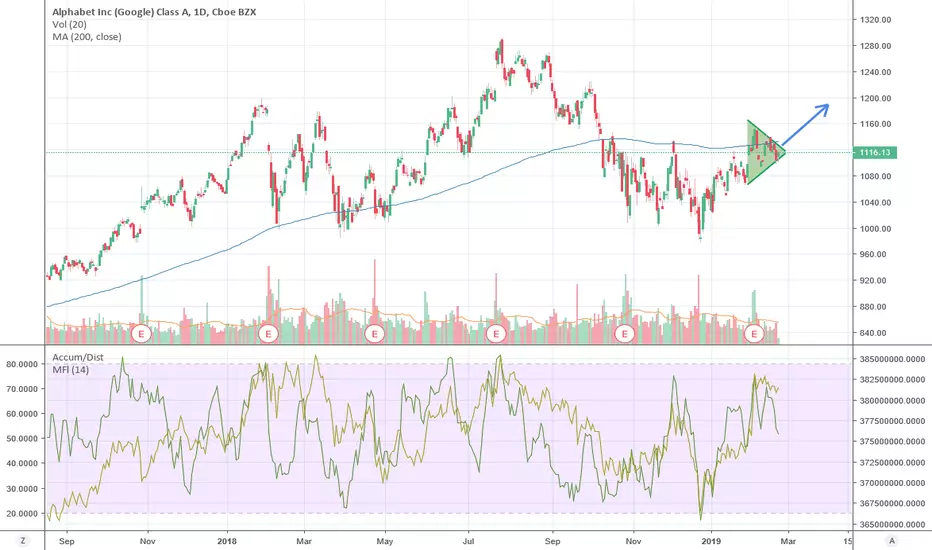Click the 20.0000 MFI scale value

pos(22,514)
